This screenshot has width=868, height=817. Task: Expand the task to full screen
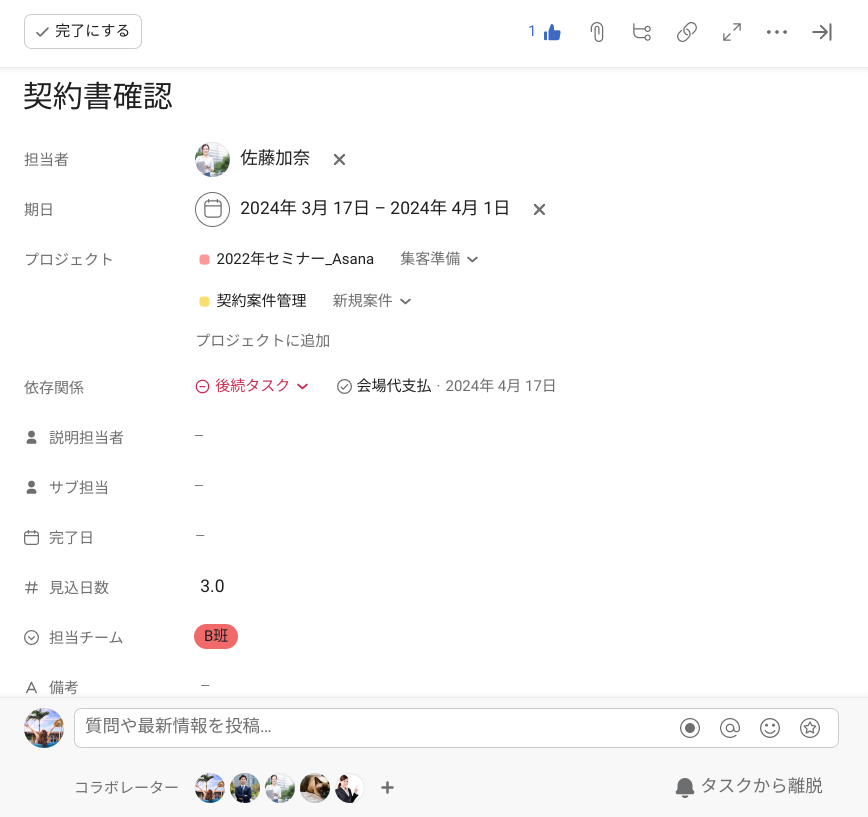[x=732, y=32]
